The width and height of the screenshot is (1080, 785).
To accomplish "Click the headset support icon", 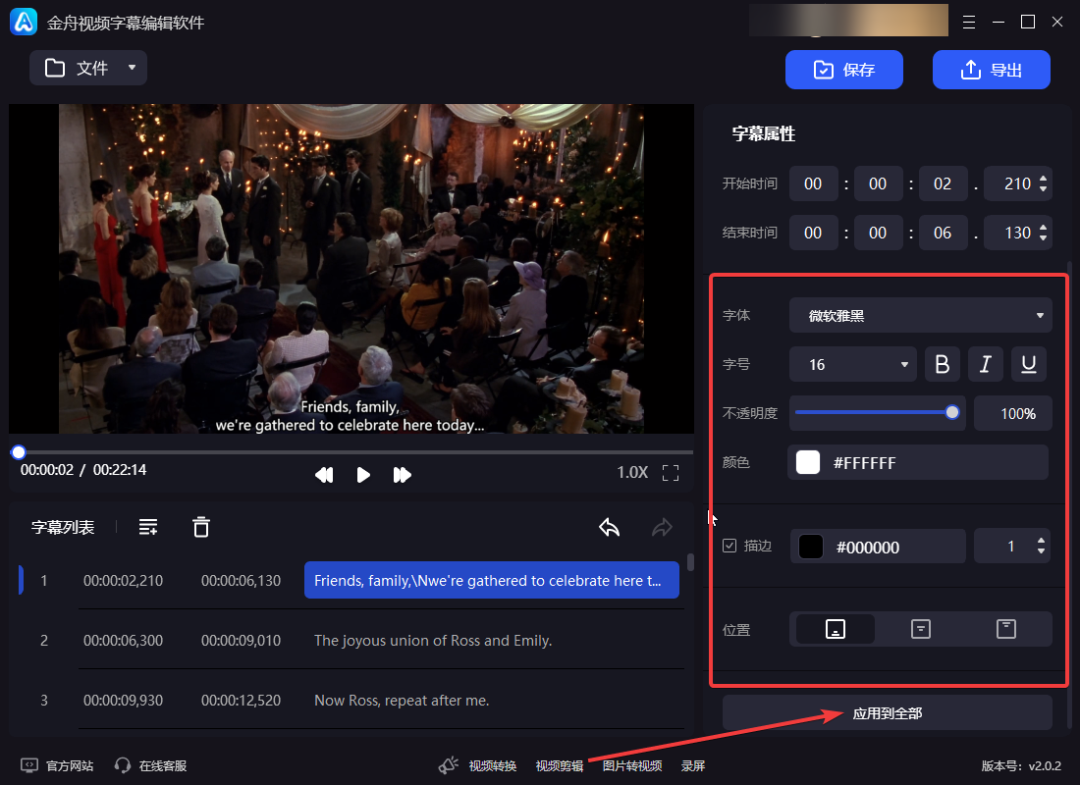I will click(123, 766).
